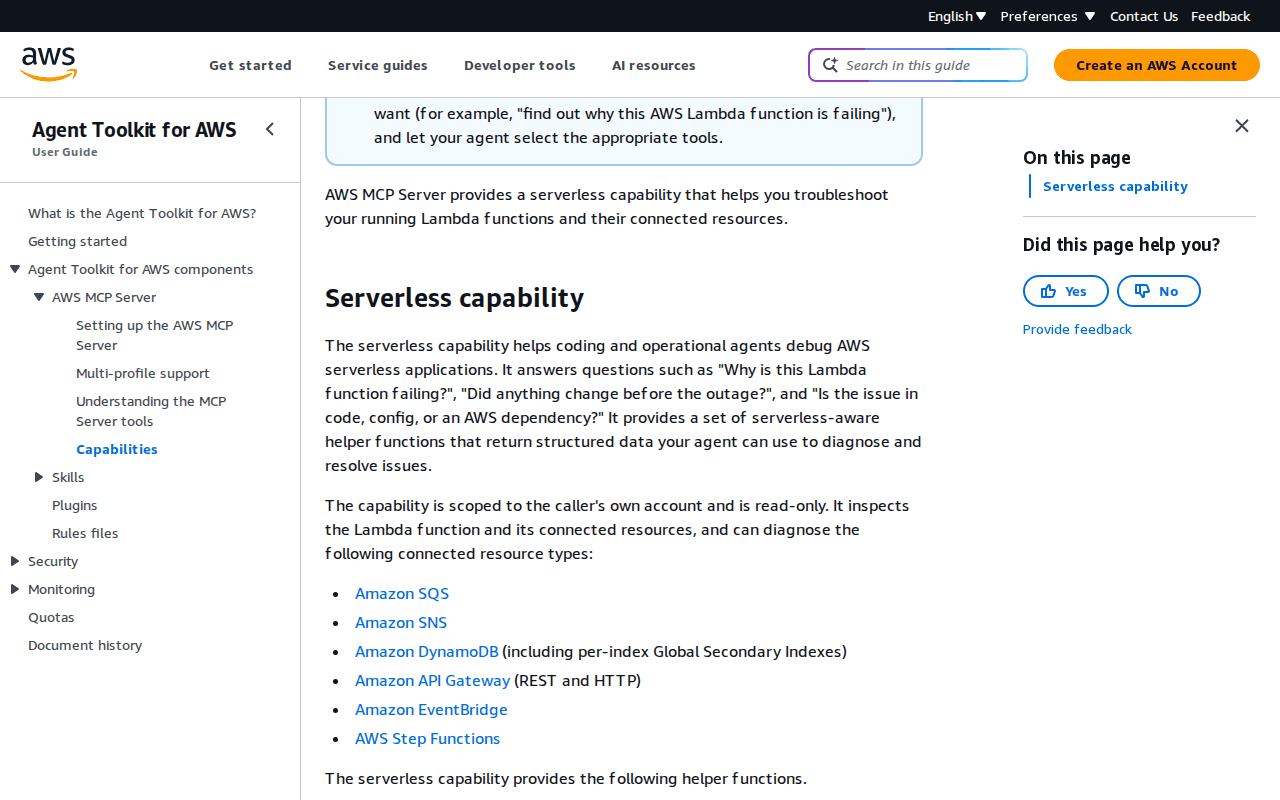
Task: Collapse Agent Toolkit for AWS components tree
Action: tap(15, 269)
